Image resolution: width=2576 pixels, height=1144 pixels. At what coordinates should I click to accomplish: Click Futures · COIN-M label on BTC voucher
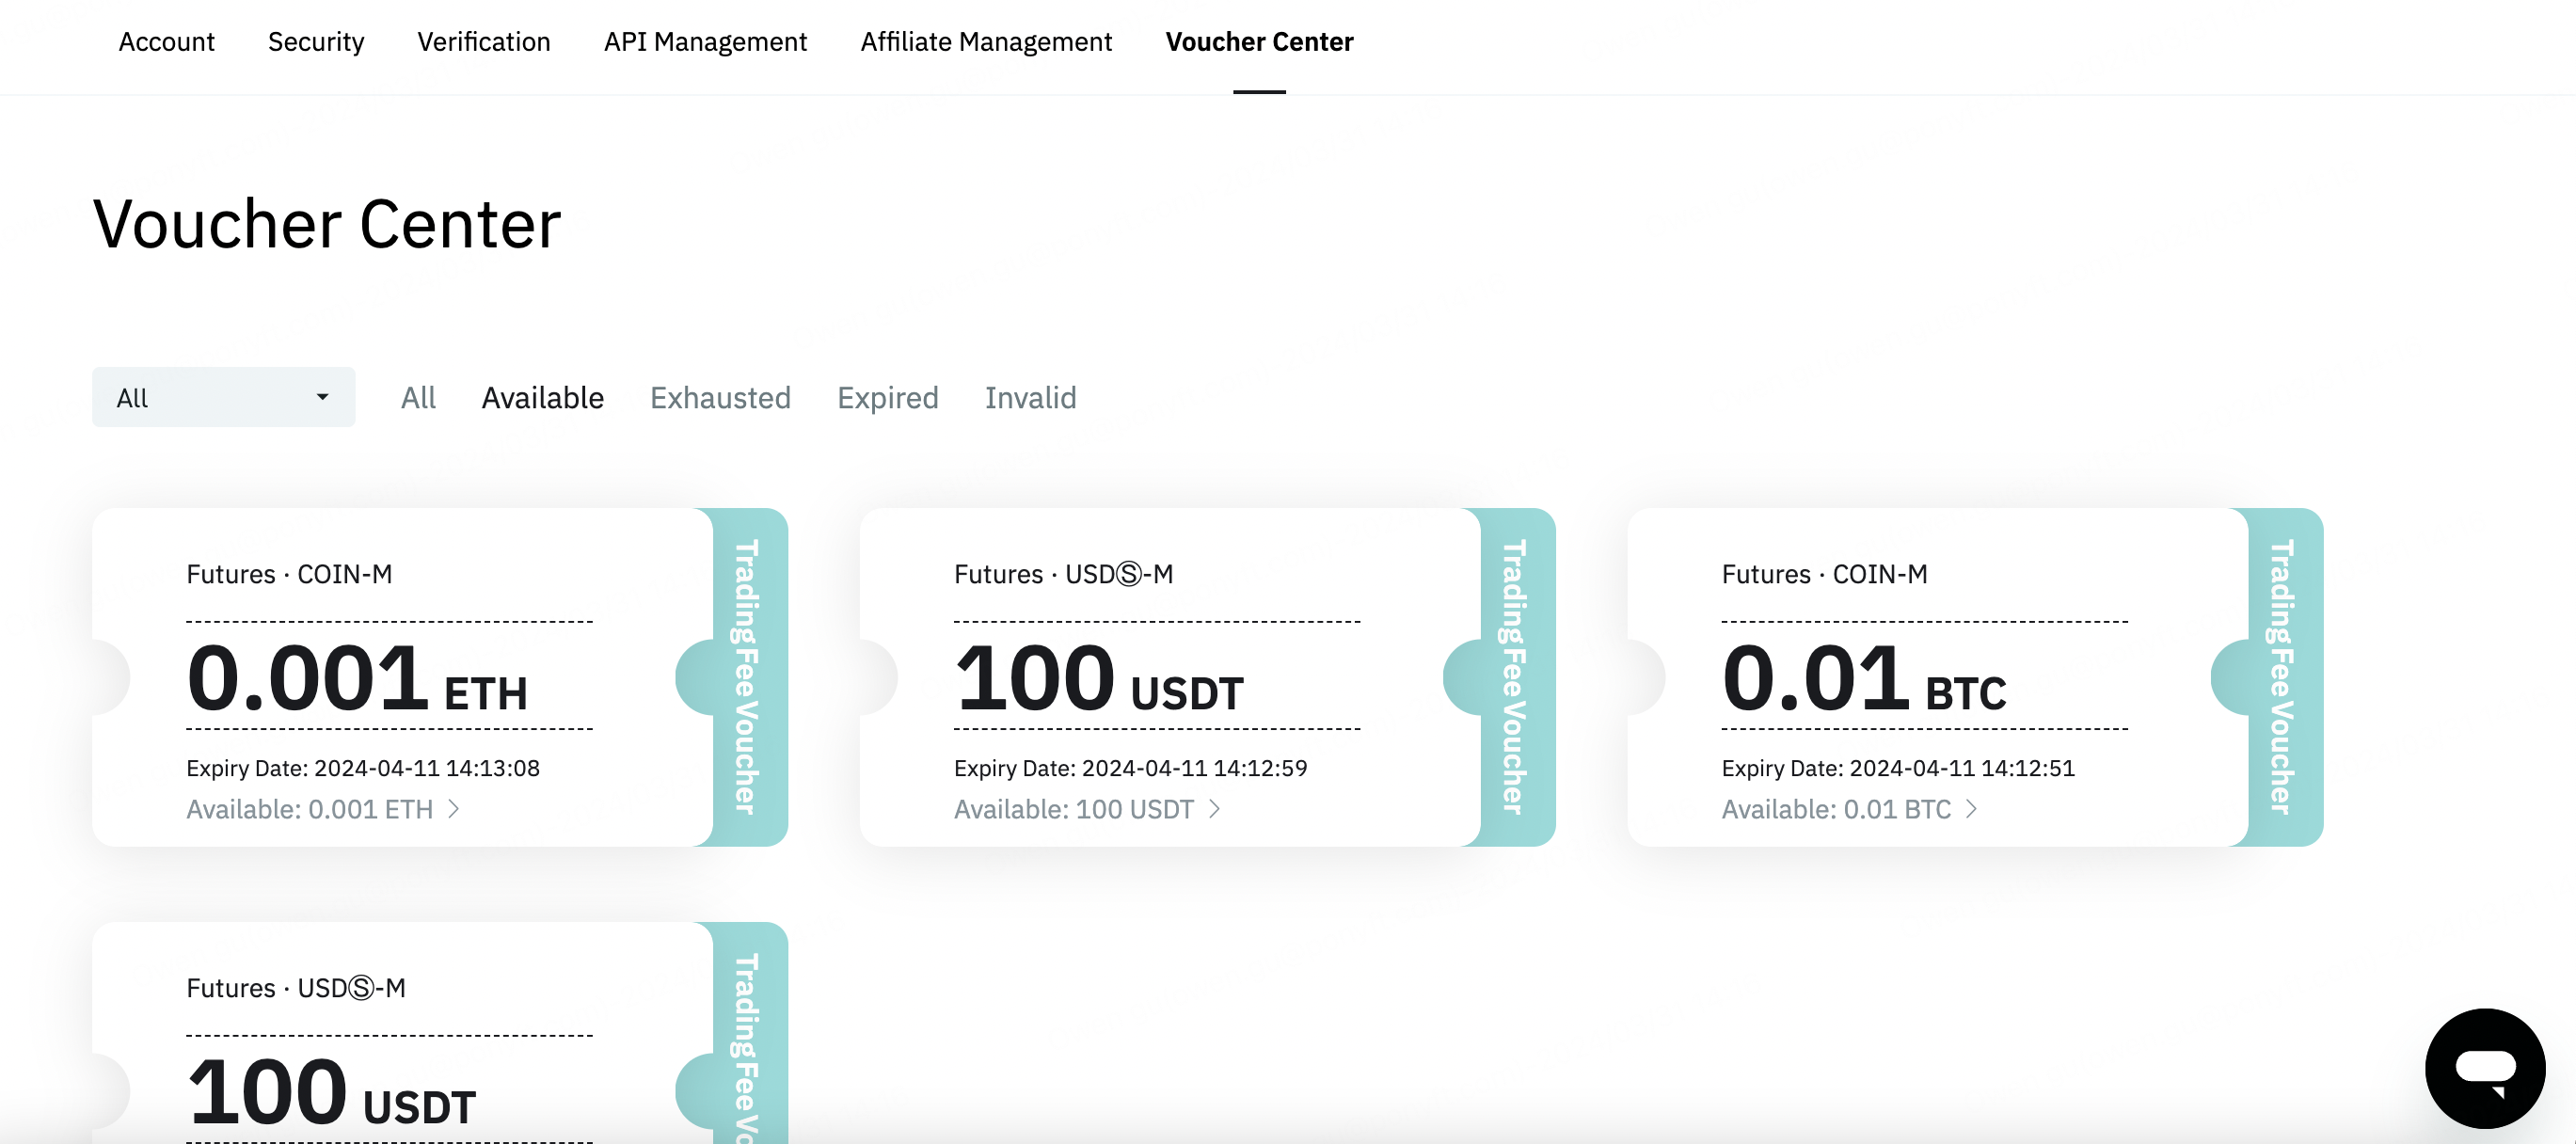click(1824, 573)
